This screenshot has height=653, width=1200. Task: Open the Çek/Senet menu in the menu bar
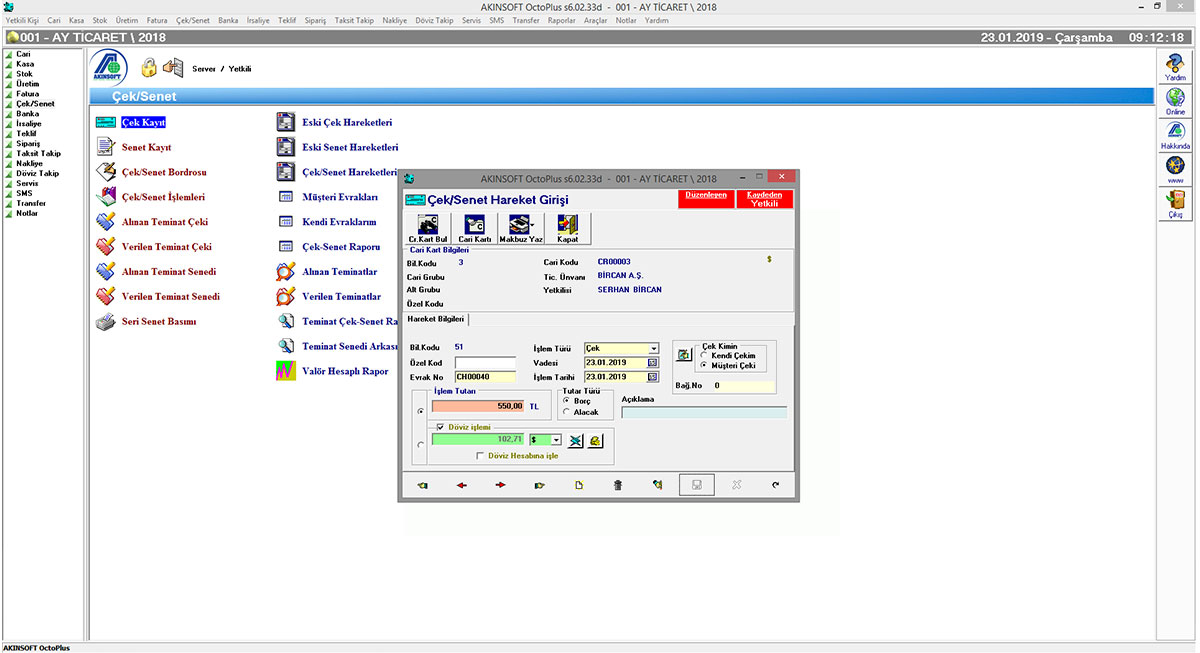pos(193,20)
